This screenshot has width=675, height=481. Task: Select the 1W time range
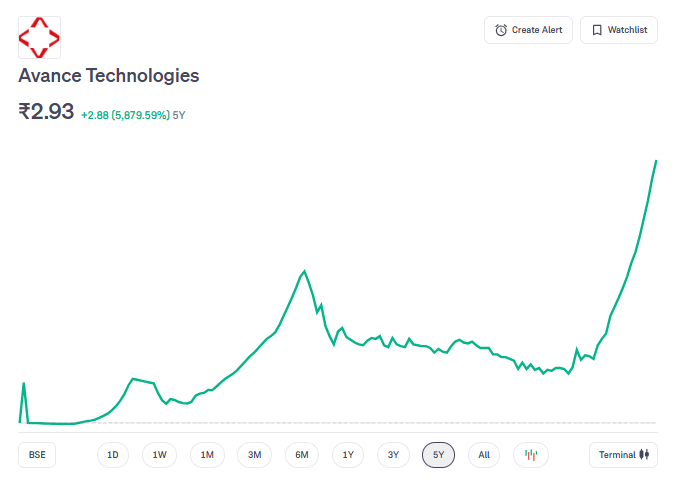(x=160, y=455)
